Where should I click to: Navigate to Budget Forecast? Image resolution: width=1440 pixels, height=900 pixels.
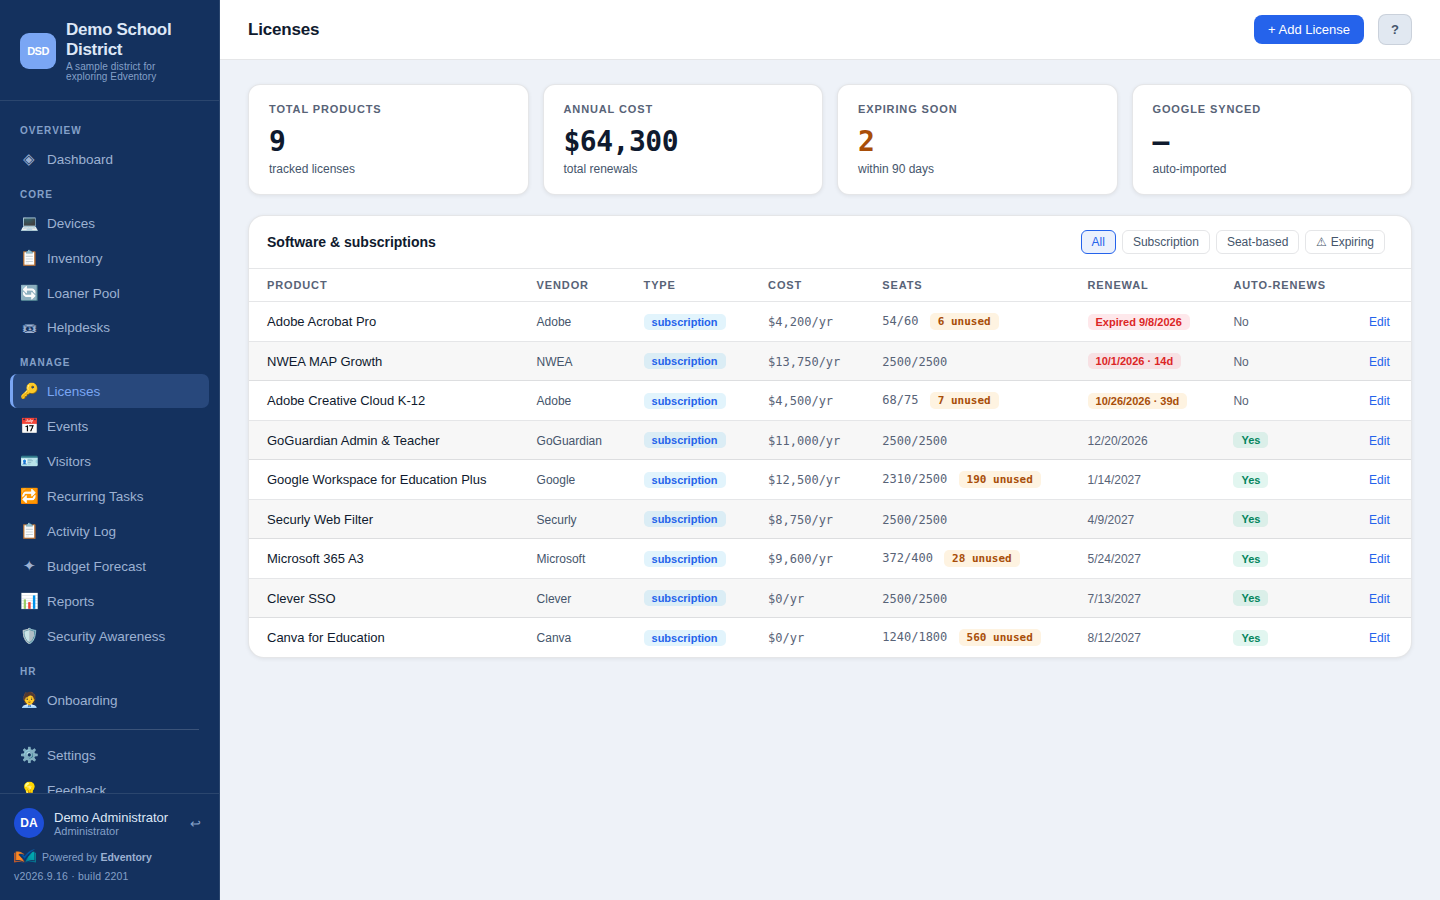tap(109, 567)
